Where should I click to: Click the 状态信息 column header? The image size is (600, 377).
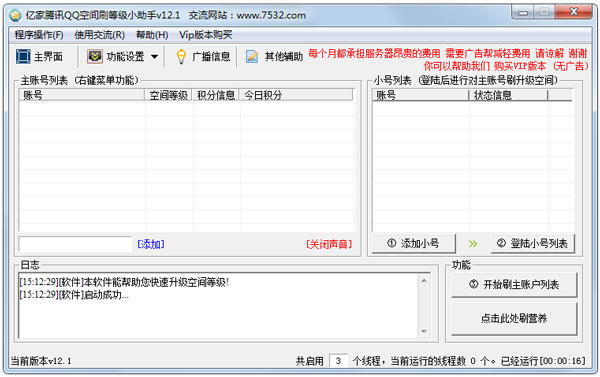[x=509, y=95]
